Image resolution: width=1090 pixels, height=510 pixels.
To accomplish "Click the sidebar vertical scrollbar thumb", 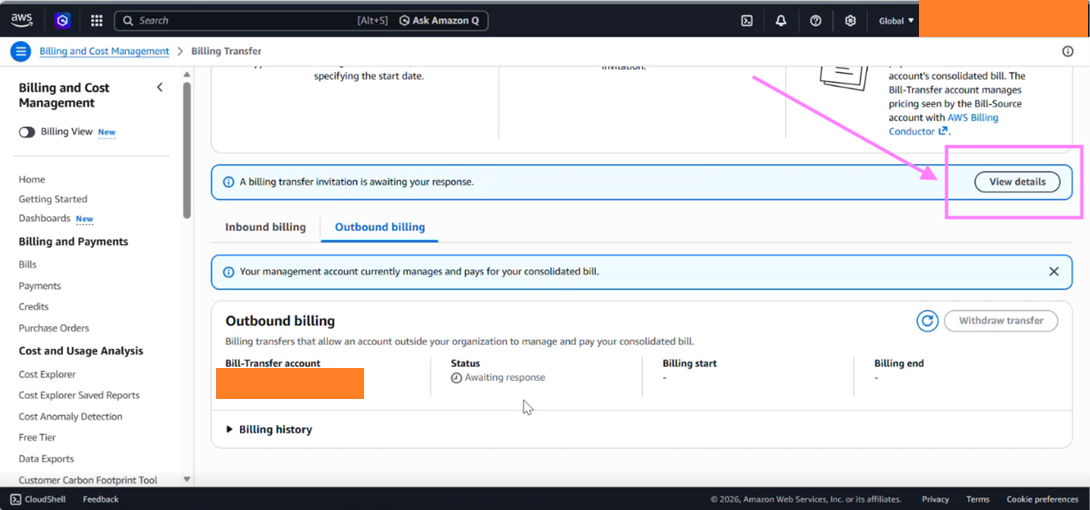I will (186, 149).
